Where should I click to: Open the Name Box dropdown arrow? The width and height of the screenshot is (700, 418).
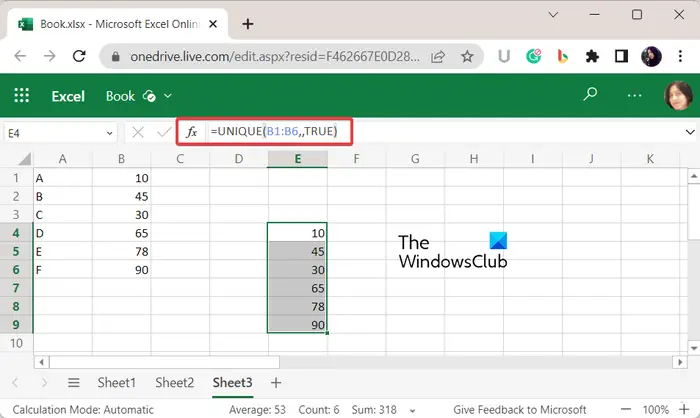pyautogui.click(x=109, y=133)
